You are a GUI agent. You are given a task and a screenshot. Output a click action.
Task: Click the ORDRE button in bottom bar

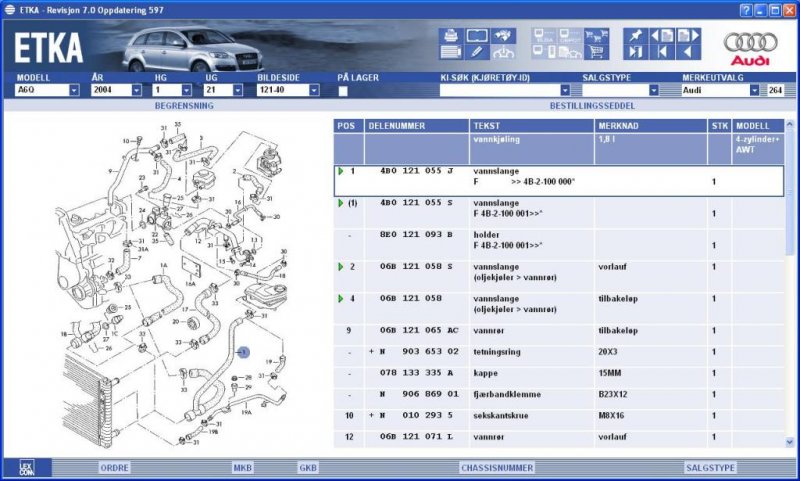[113, 467]
